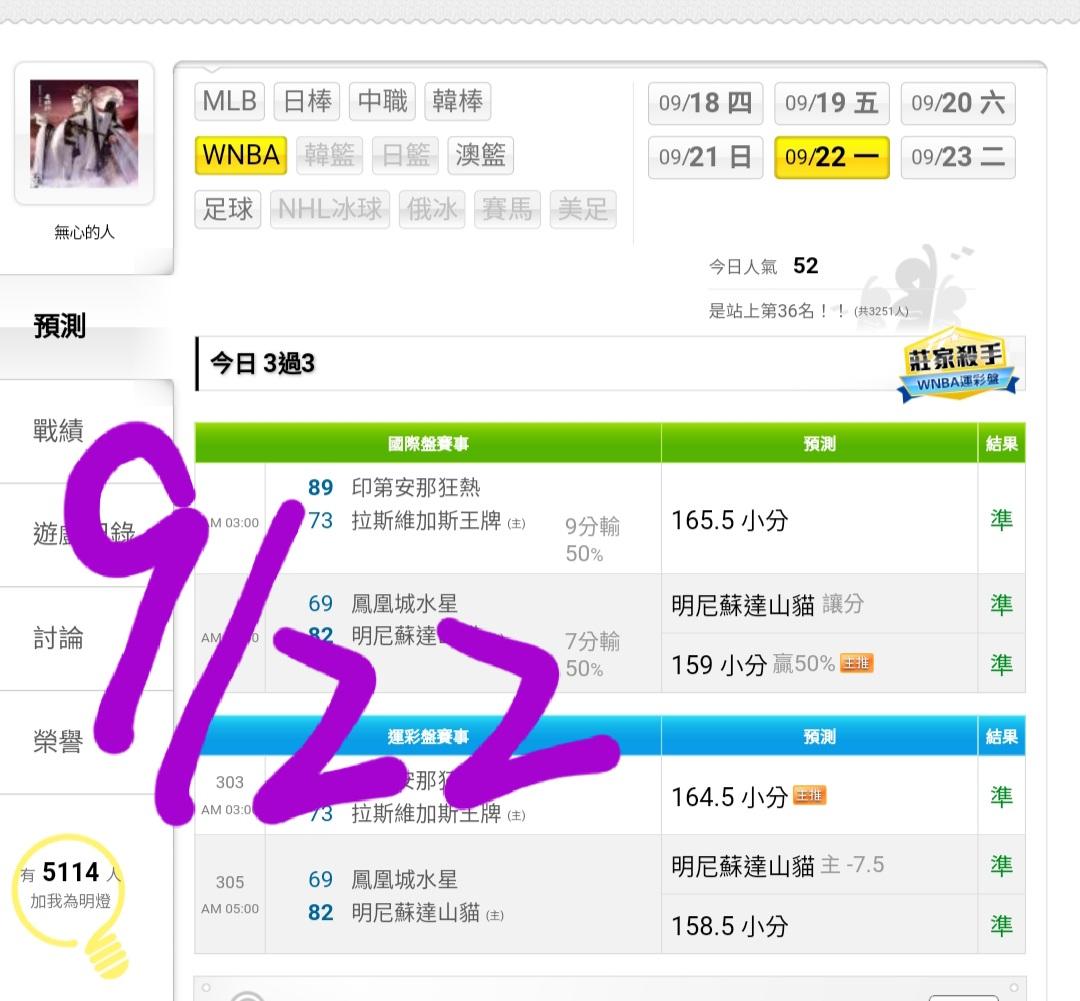Image resolution: width=1080 pixels, height=1001 pixels.
Task: Switch date to 09/21 日
Action: coord(705,157)
